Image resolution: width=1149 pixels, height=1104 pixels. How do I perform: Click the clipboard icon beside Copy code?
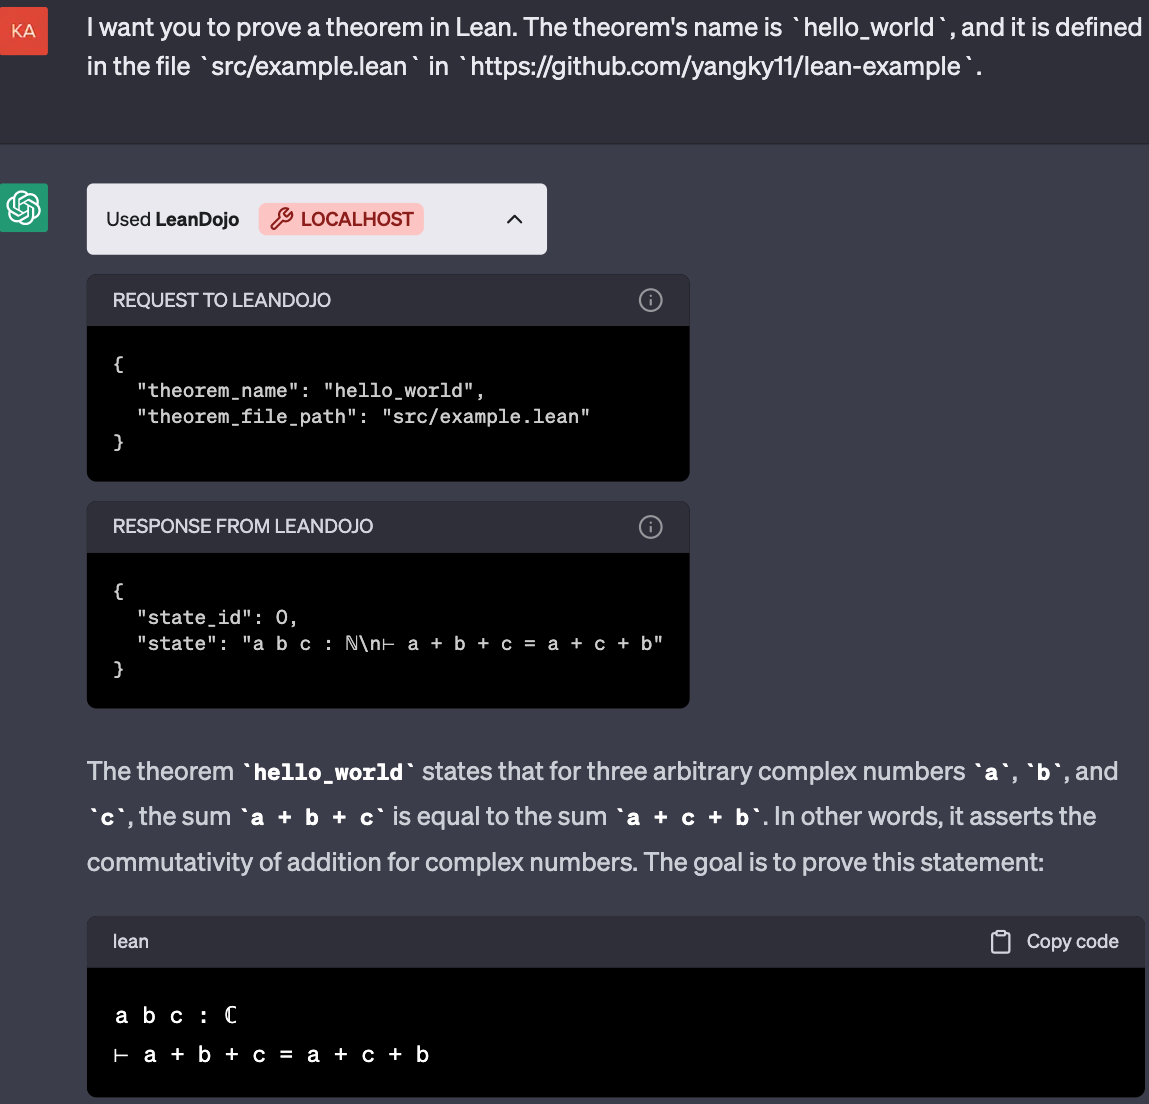pos(1000,942)
